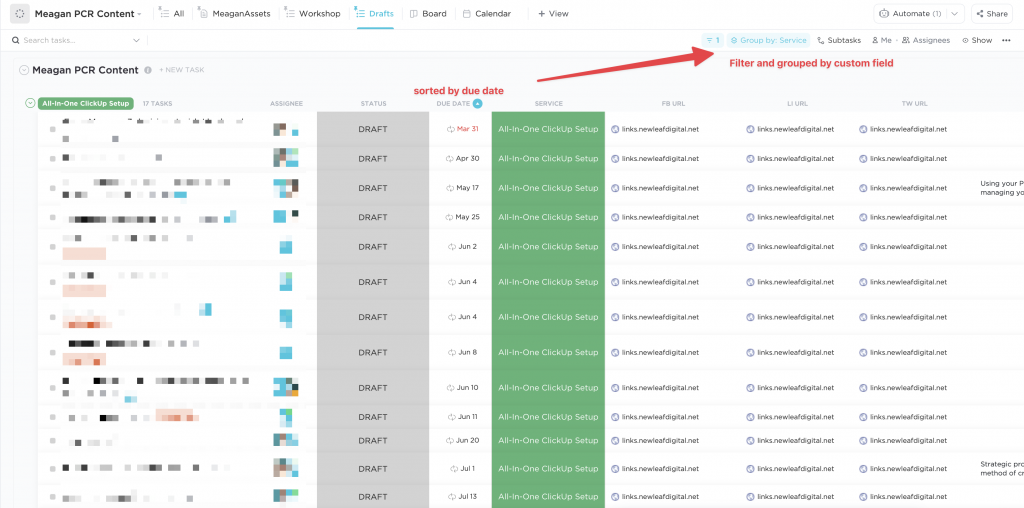Open the three-dot more options menu
The height and width of the screenshot is (508, 1024).
point(1006,40)
